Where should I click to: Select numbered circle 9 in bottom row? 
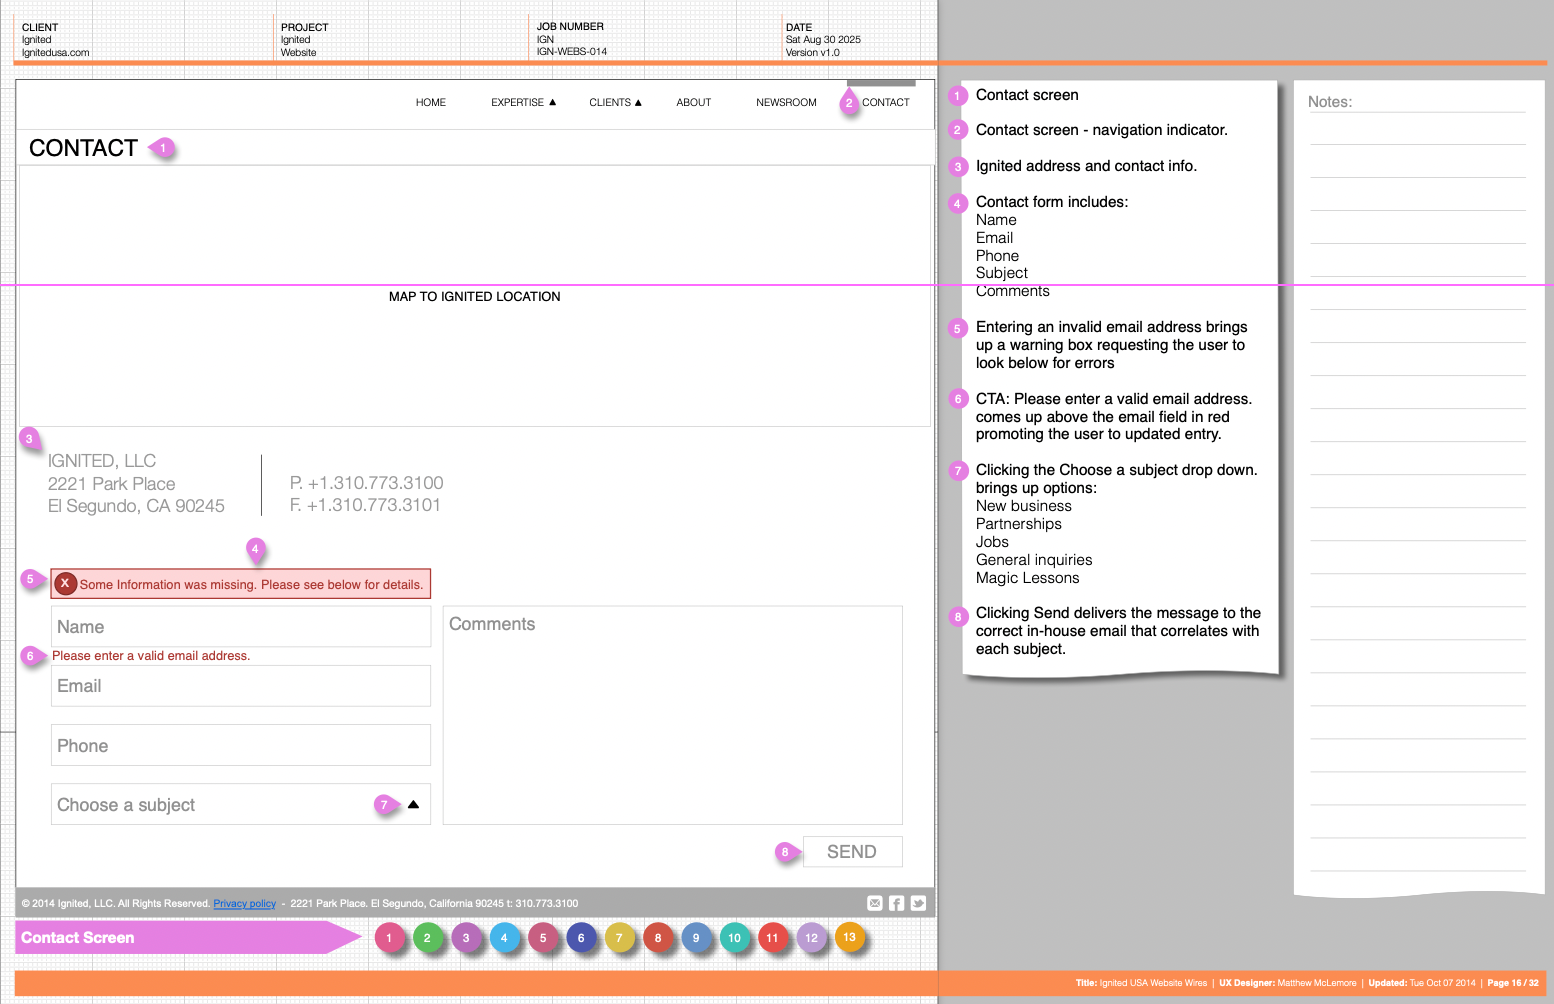pos(696,938)
